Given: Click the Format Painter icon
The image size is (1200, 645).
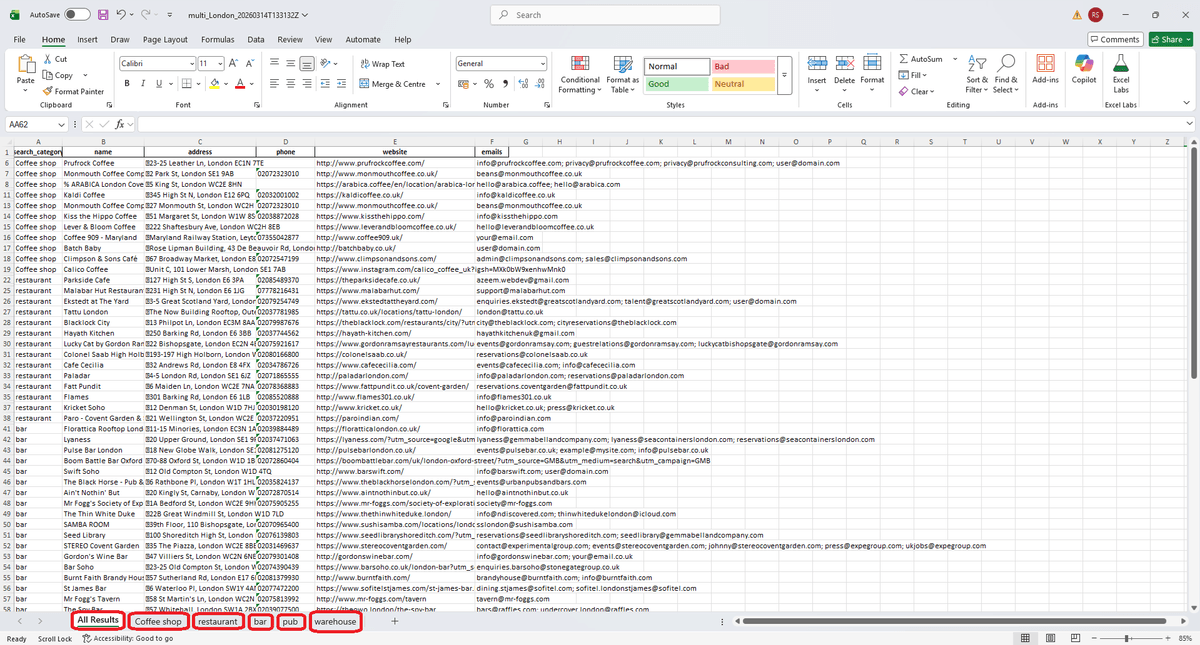Looking at the screenshot, I should click(49, 91).
